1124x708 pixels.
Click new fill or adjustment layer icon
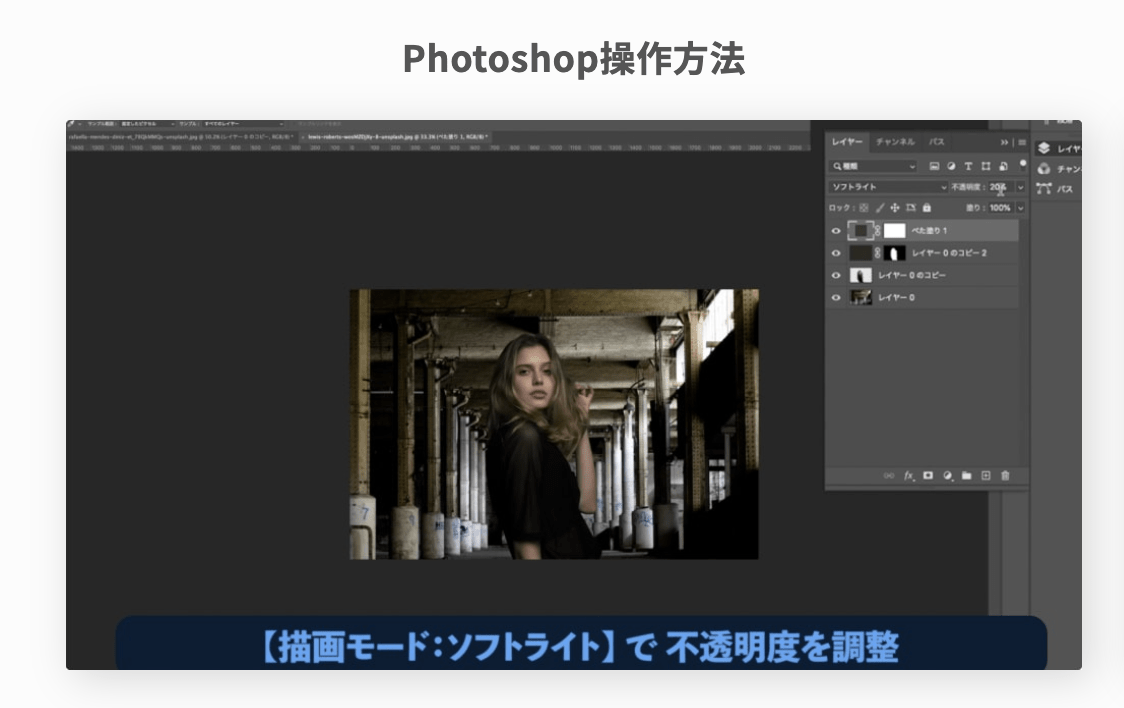coord(948,476)
